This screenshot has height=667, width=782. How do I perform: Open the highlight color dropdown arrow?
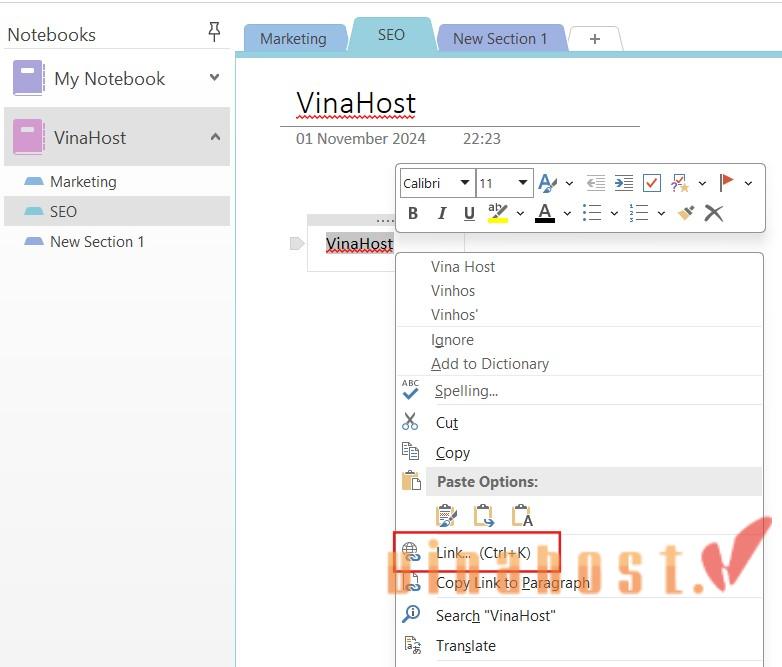coord(520,214)
